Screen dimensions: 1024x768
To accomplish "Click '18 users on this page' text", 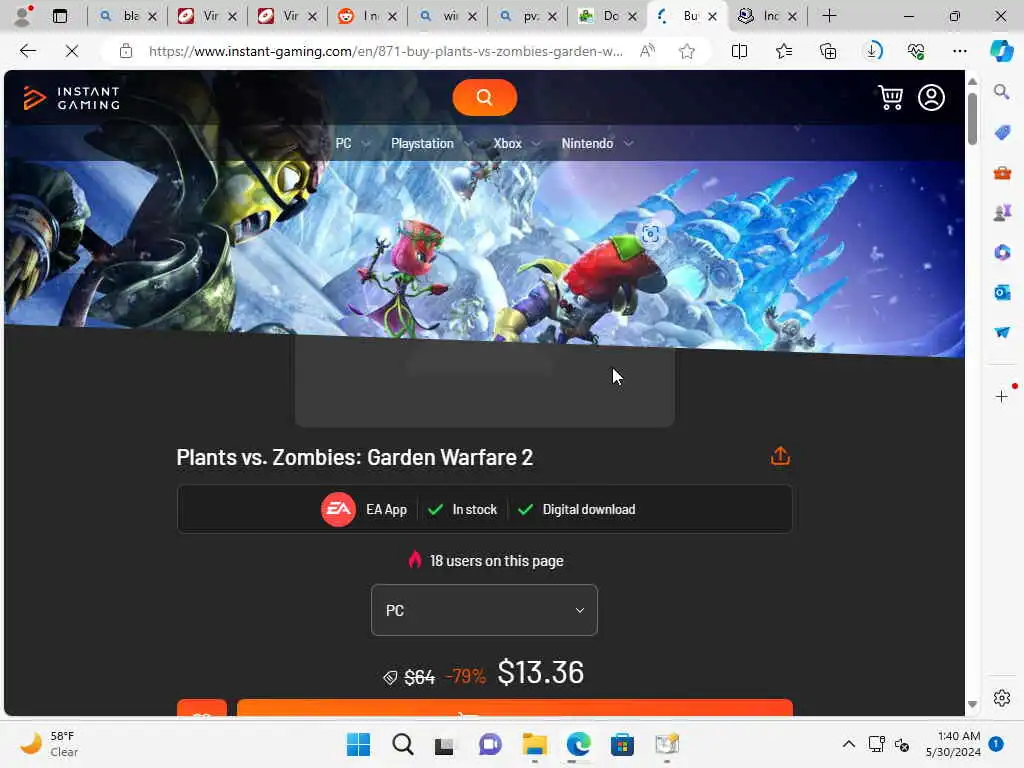I will point(496,561).
